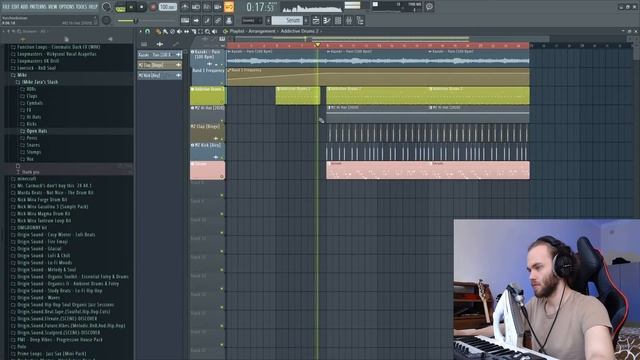
Task: Open the channel rack window icon
Action: 338,20
